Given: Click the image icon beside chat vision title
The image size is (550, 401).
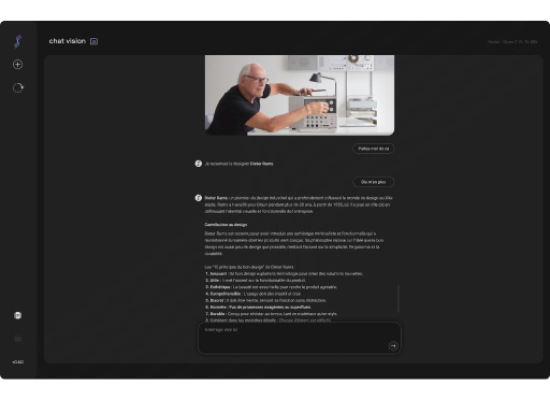Looking at the screenshot, I should [x=94, y=41].
